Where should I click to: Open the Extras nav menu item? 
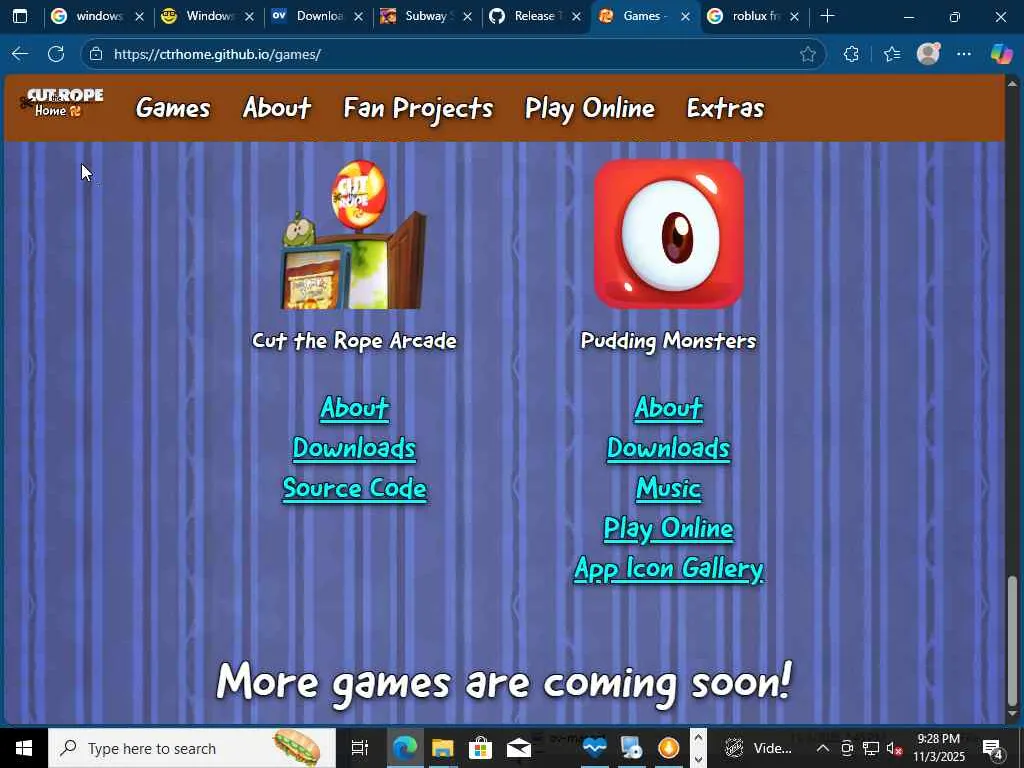(x=726, y=108)
